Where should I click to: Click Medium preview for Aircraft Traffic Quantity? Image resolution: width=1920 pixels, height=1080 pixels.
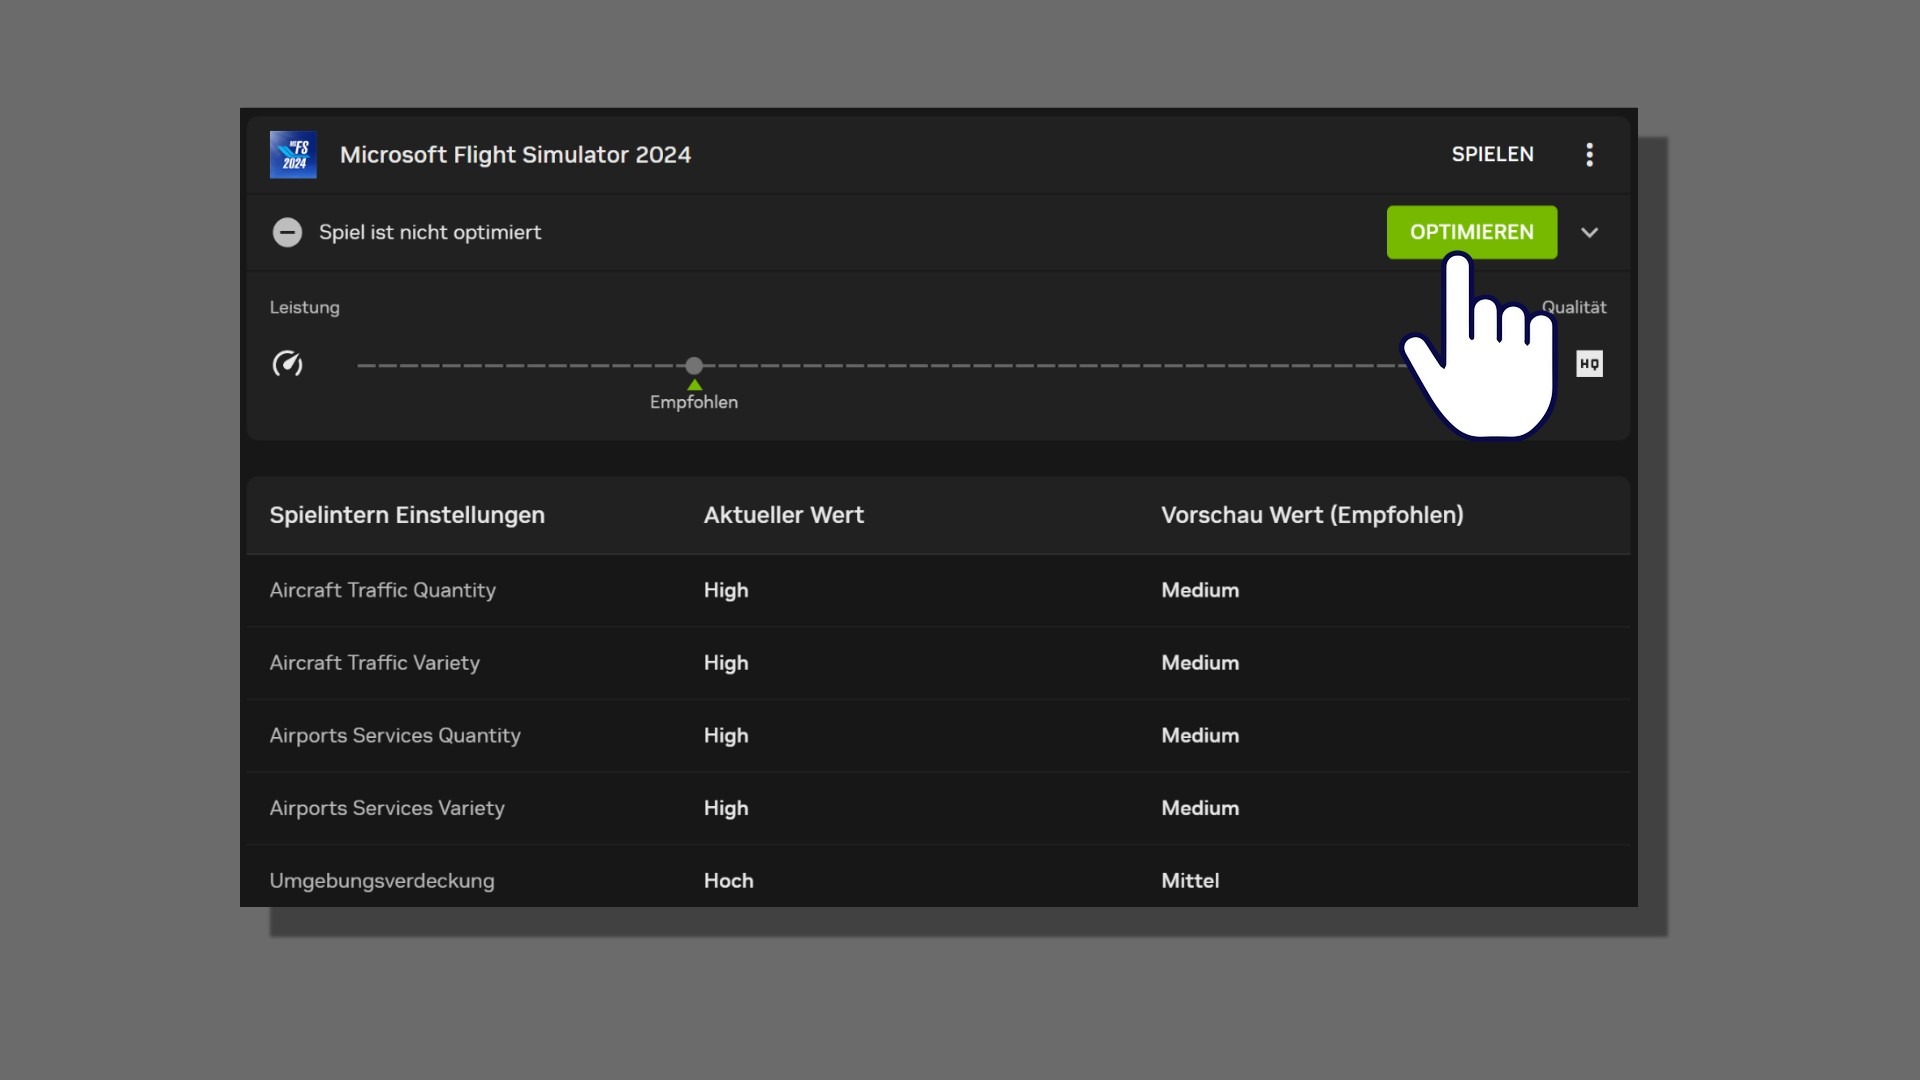click(1200, 590)
